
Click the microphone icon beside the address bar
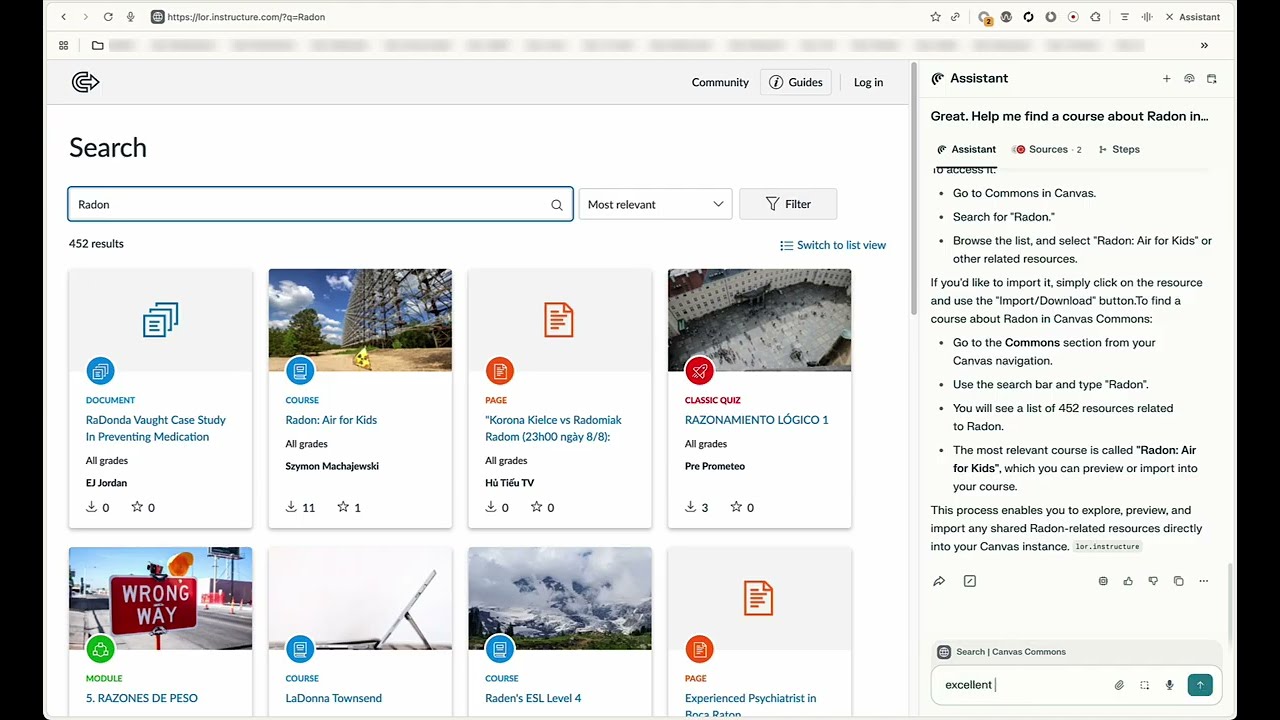131,17
